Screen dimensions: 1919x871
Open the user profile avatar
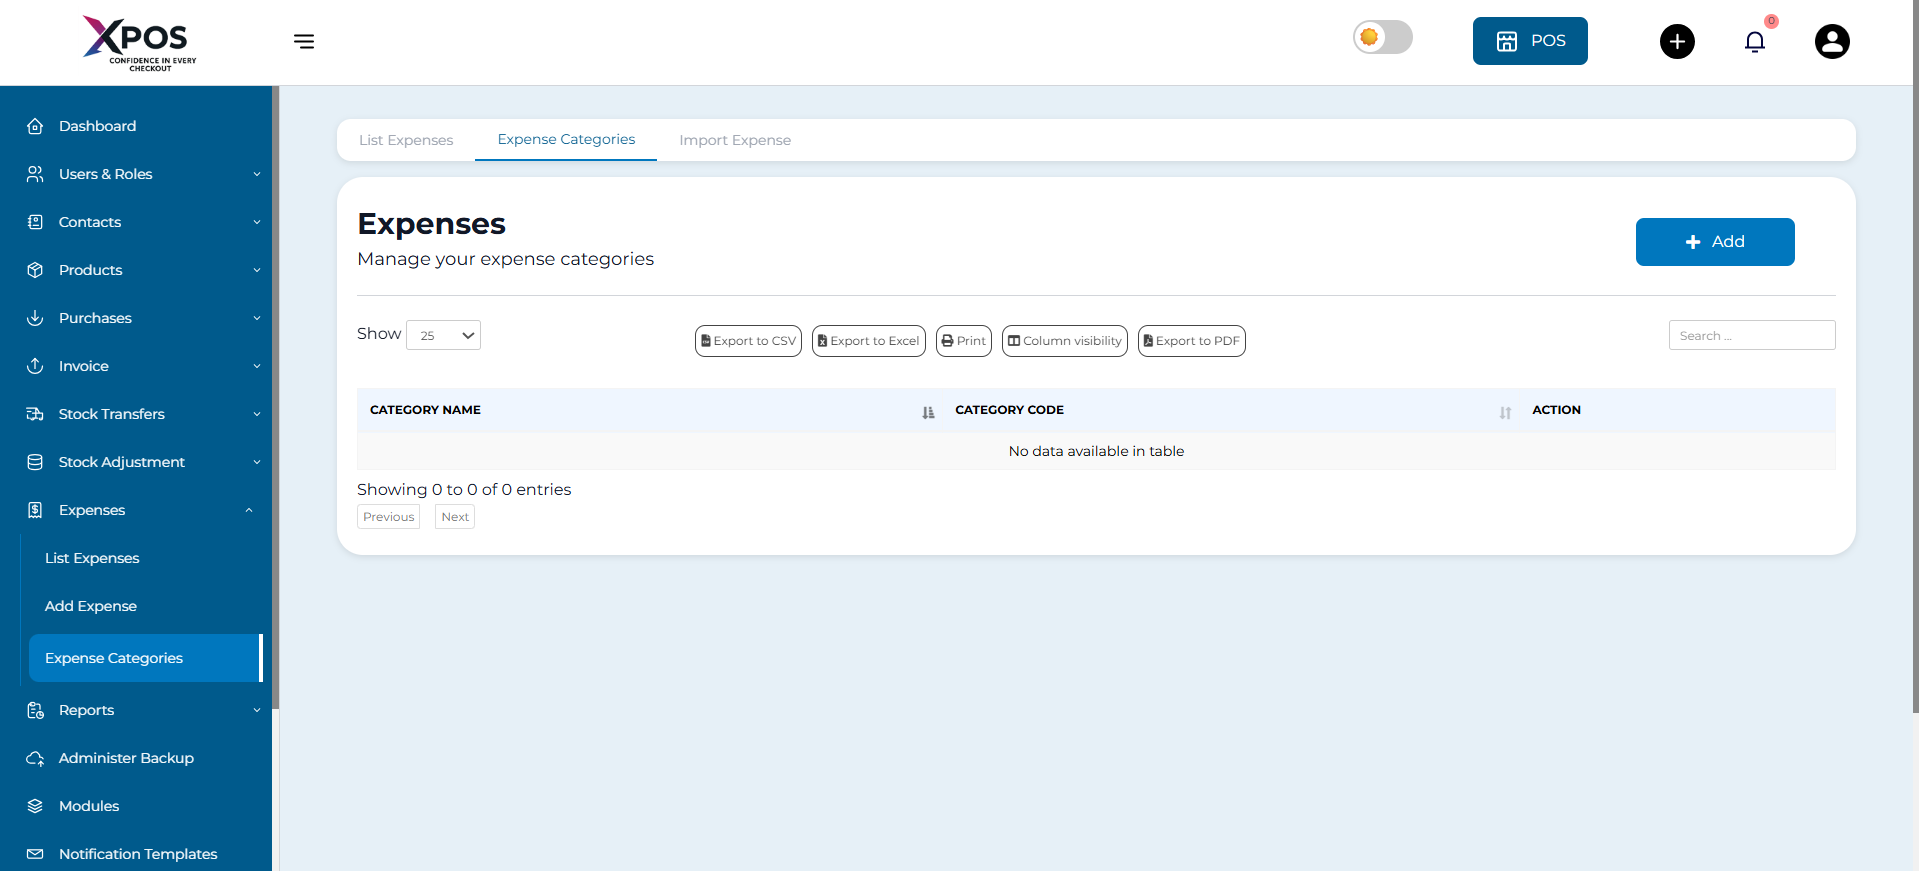[1831, 42]
